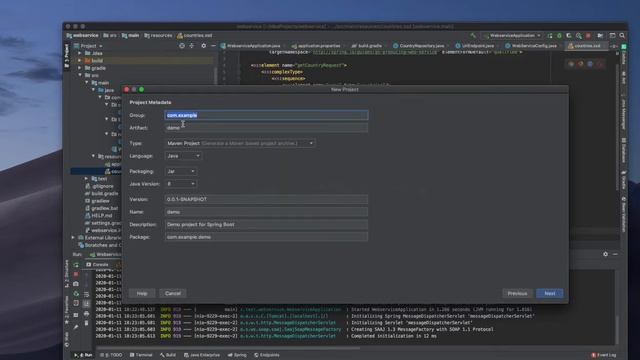
Task: Select HELP.md file in project tree
Action: [99, 216]
